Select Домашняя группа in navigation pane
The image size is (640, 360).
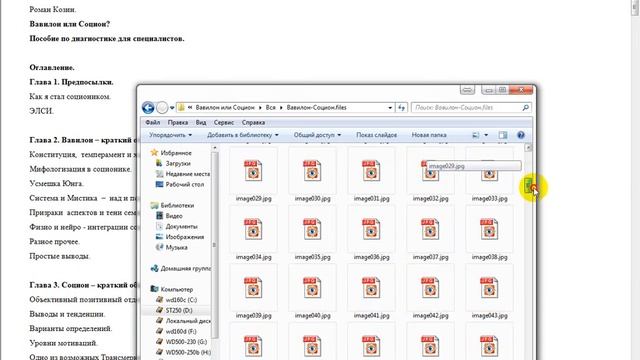click(x=181, y=269)
